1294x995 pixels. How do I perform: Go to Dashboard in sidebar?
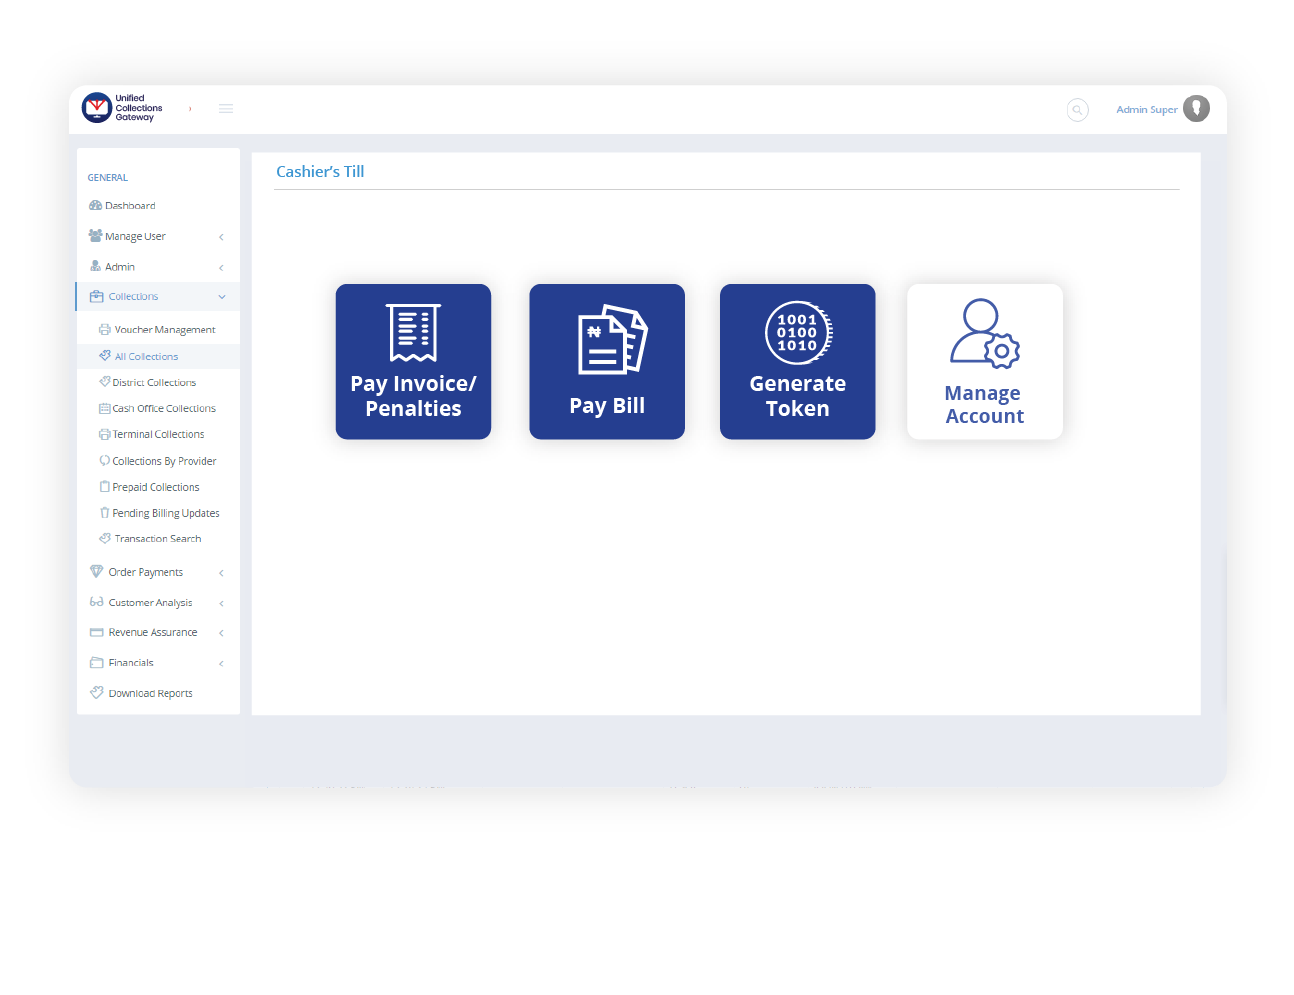(x=130, y=206)
